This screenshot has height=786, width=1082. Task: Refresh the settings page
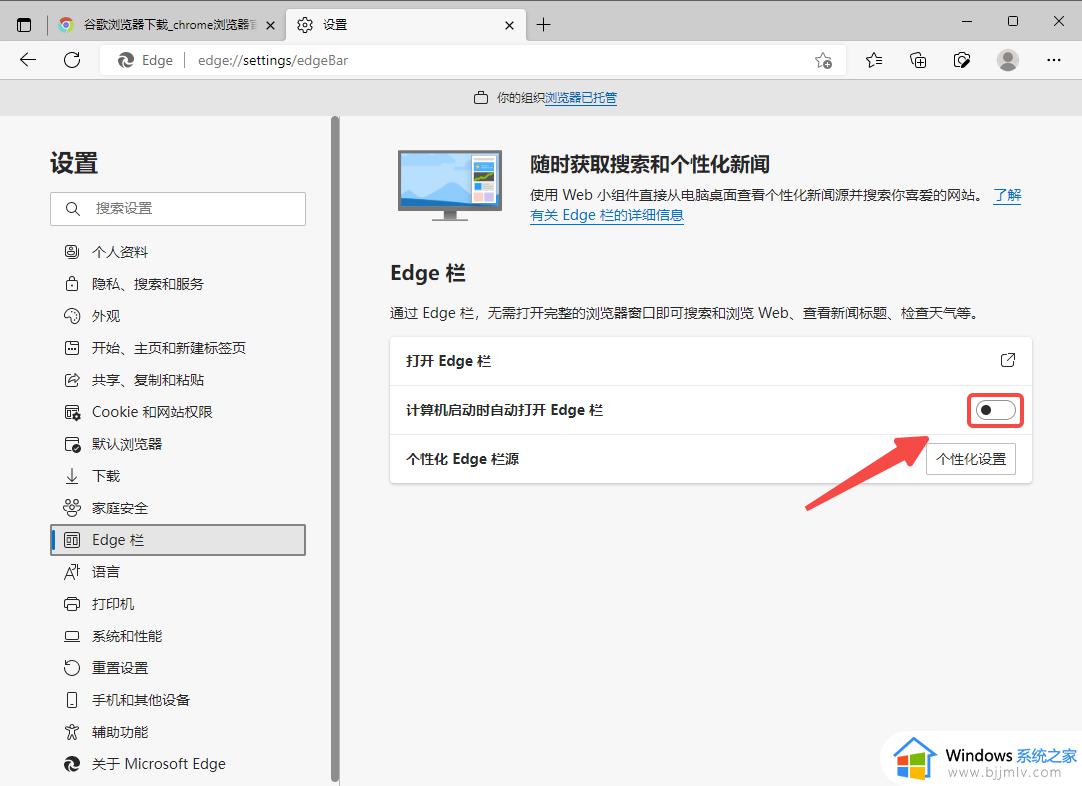[72, 60]
